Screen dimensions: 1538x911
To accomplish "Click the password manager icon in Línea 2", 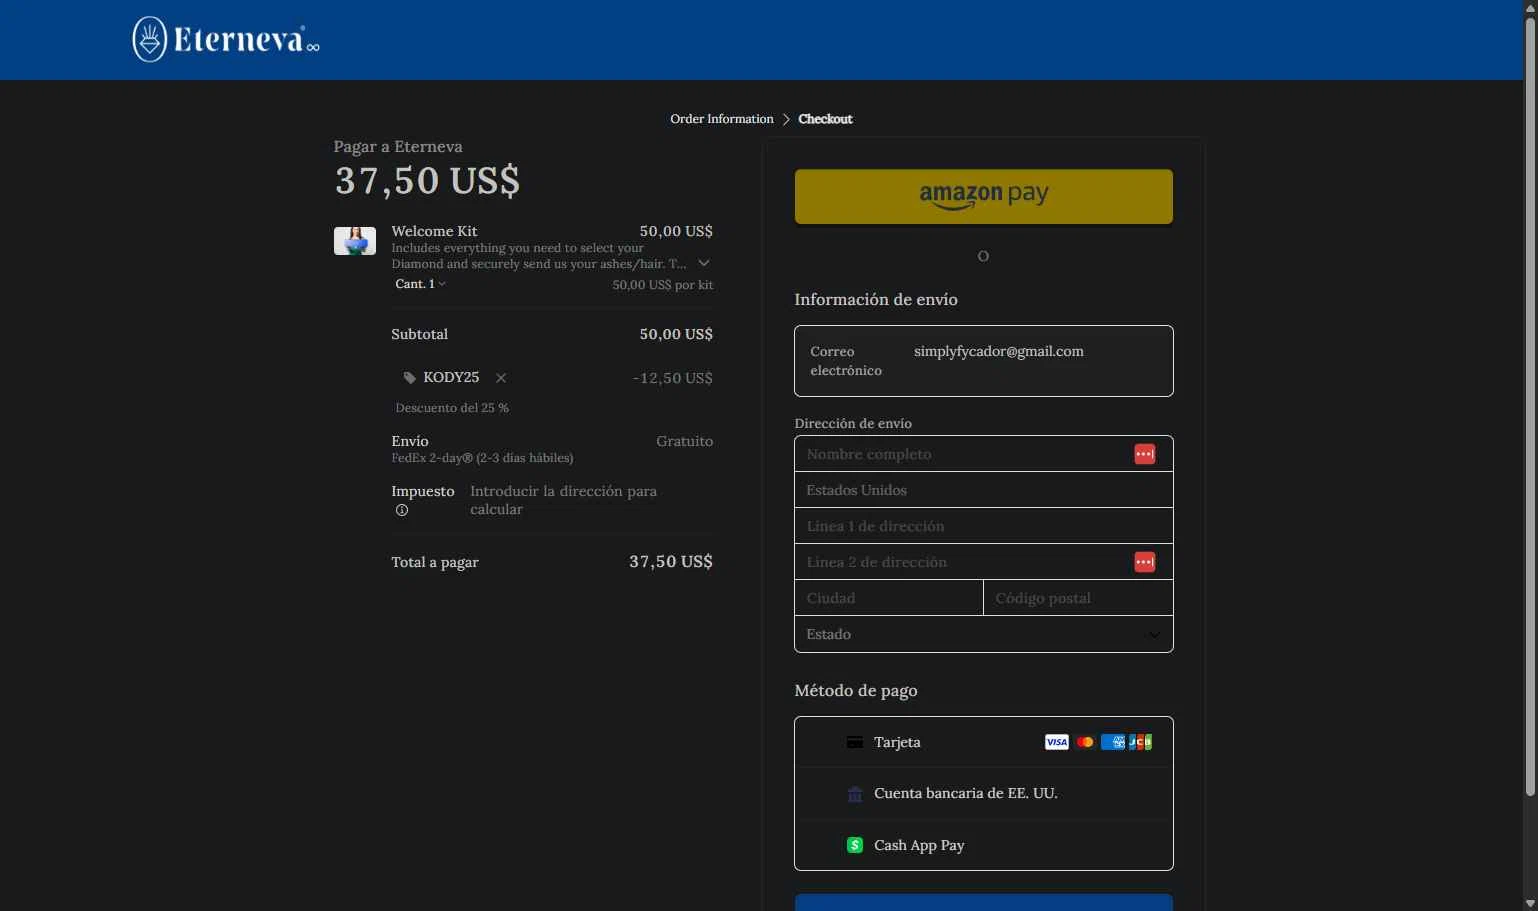I will coord(1145,562).
